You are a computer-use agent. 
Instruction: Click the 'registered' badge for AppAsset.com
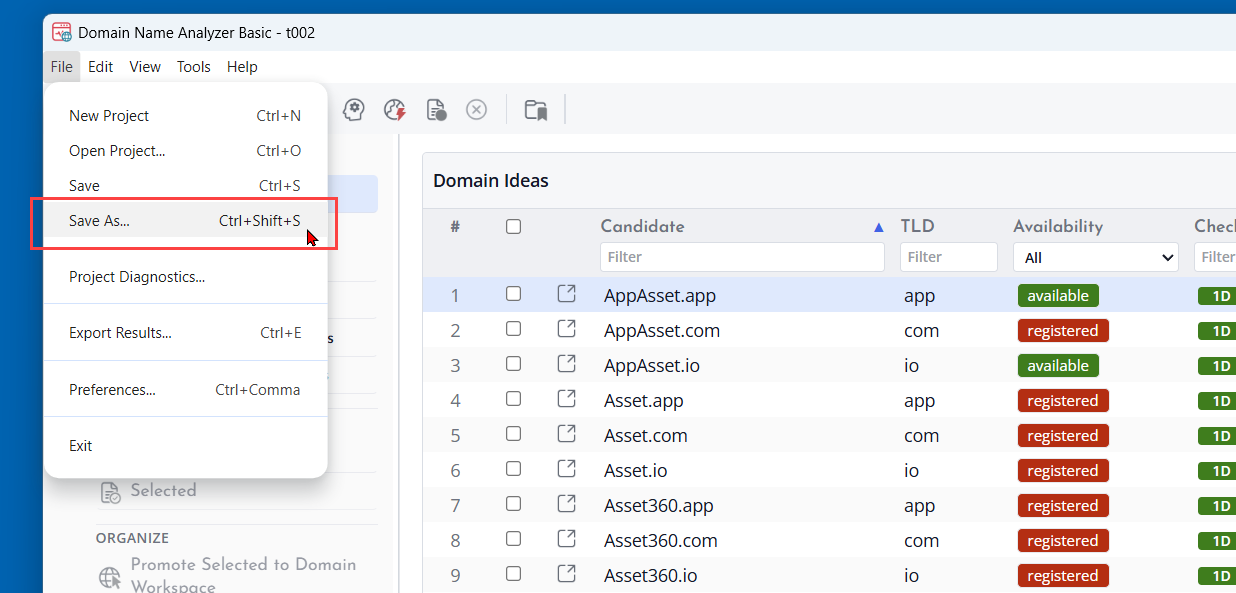pyautogui.click(x=1063, y=330)
